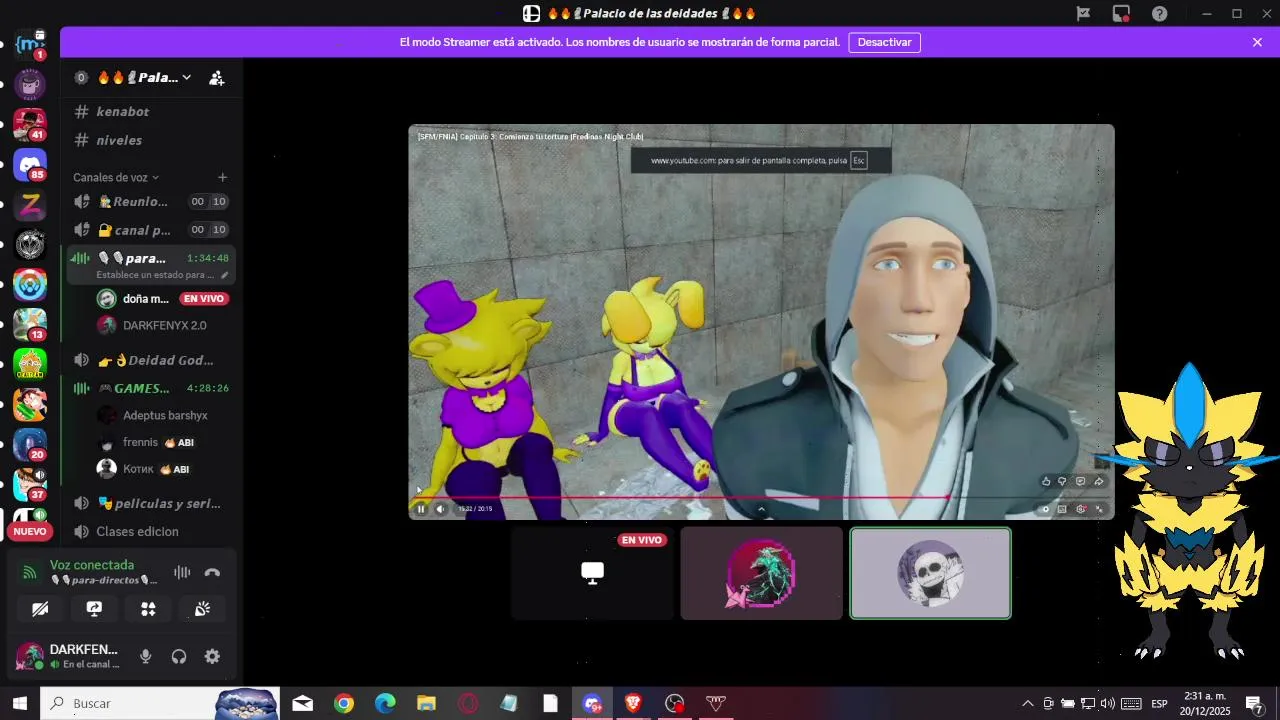
Task: Open DARKFEN... user profile panel
Action: [x=68, y=657]
